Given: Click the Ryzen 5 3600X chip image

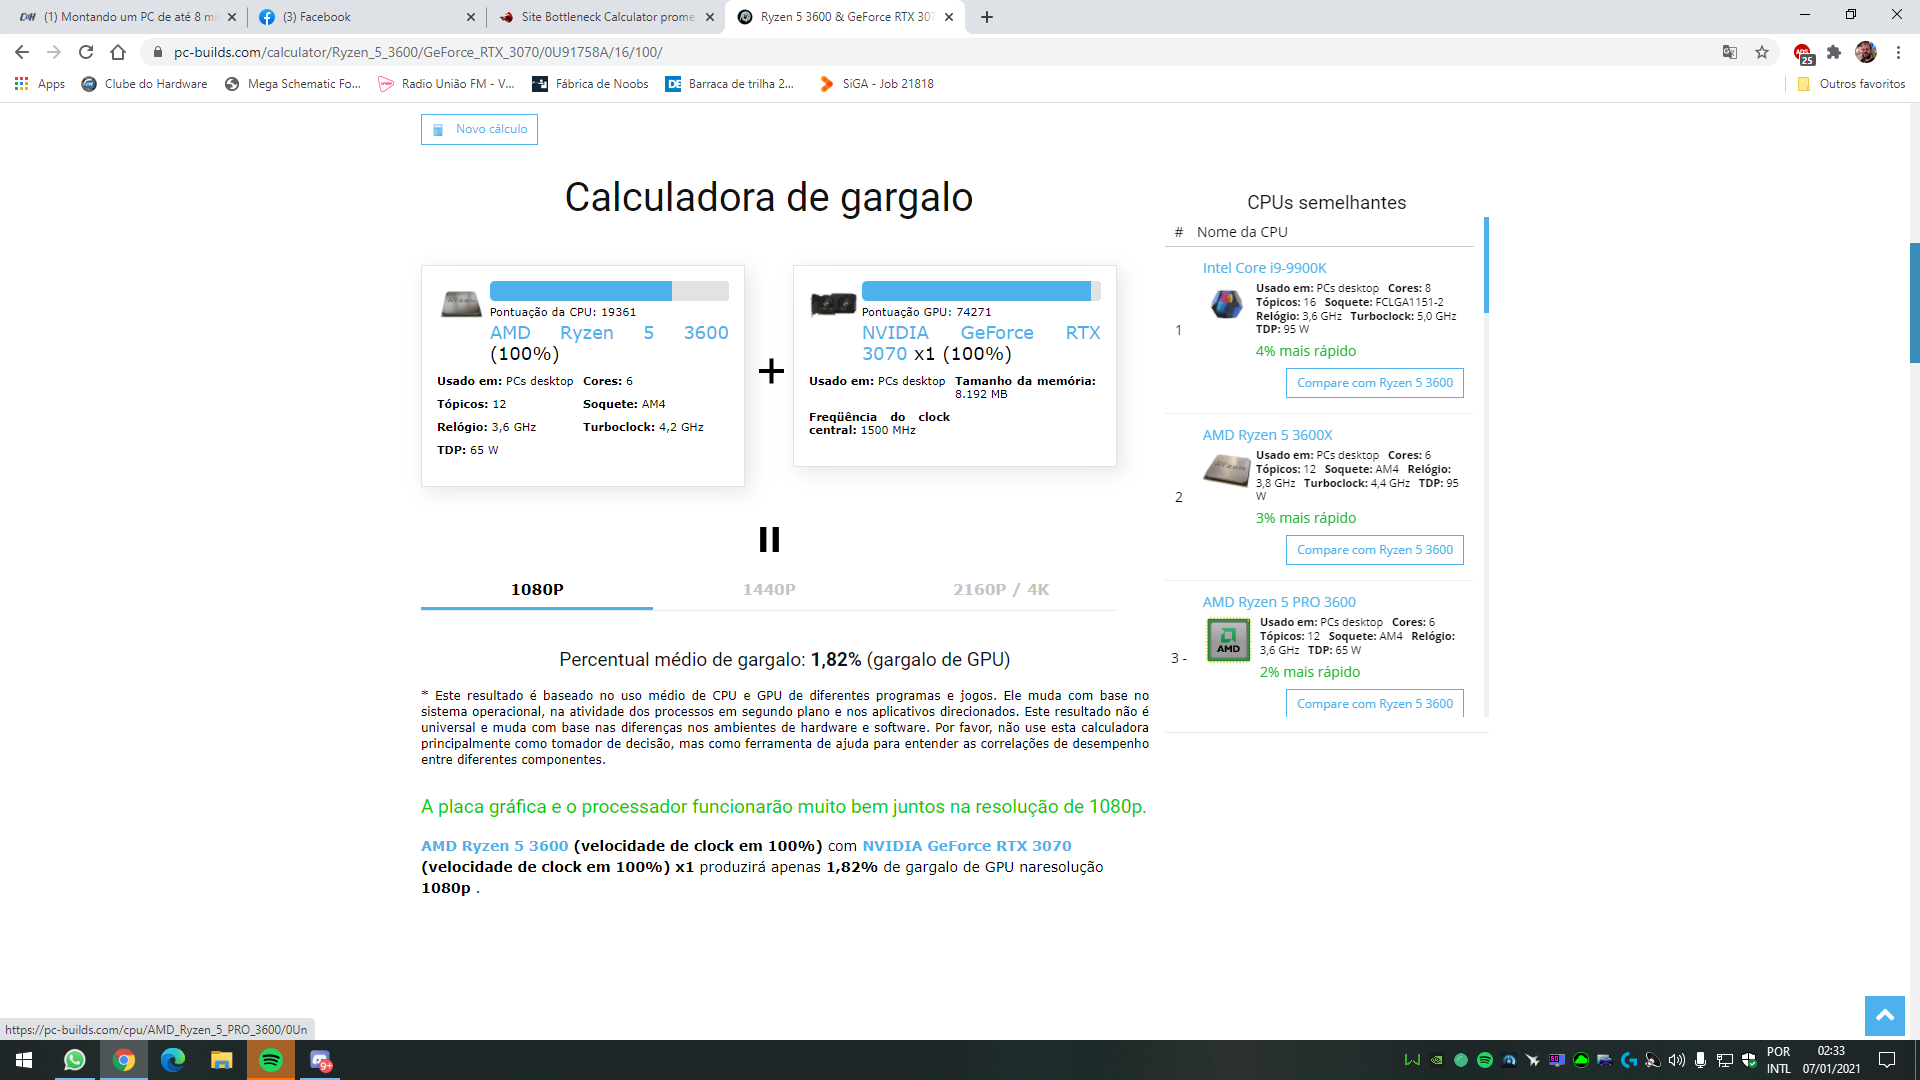Looking at the screenshot, I should point(1226,469).
